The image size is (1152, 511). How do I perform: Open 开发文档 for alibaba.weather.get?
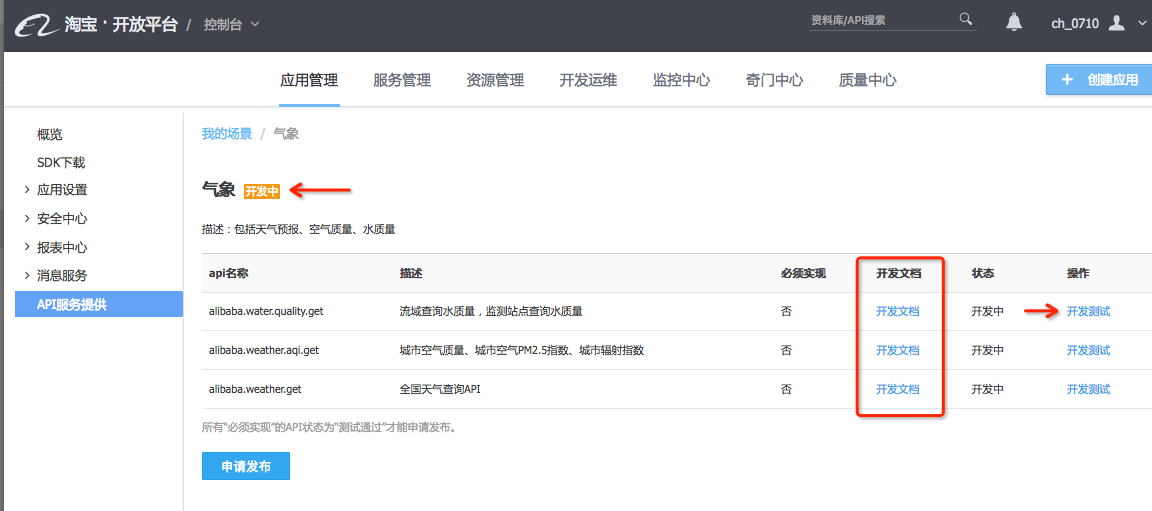pos(898,389)
